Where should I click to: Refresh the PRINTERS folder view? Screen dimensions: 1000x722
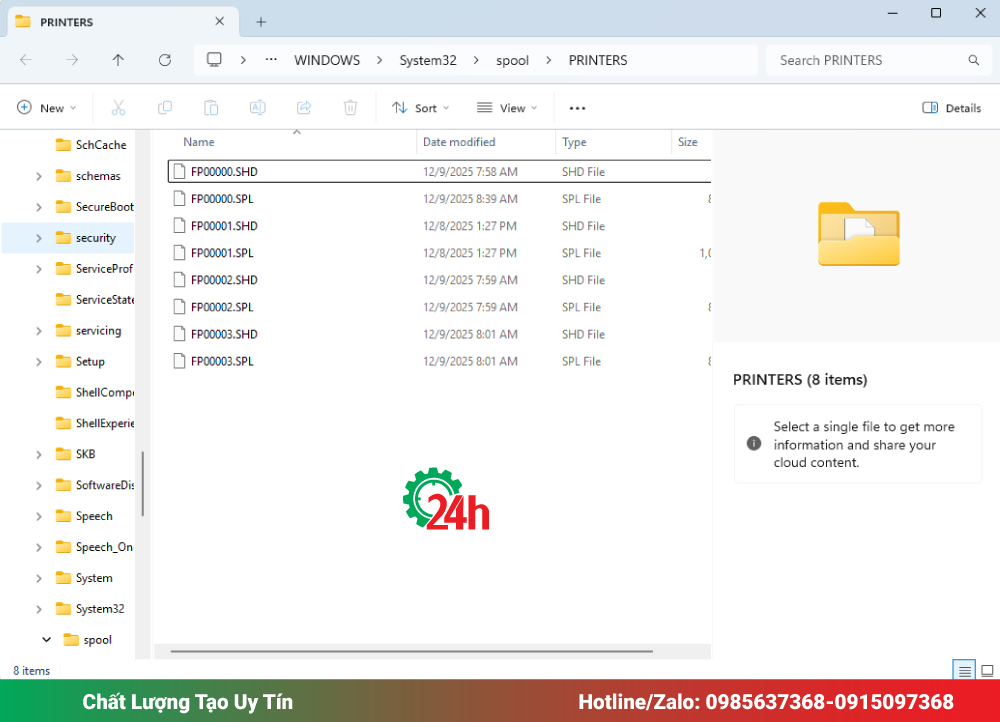click(165, 60)
